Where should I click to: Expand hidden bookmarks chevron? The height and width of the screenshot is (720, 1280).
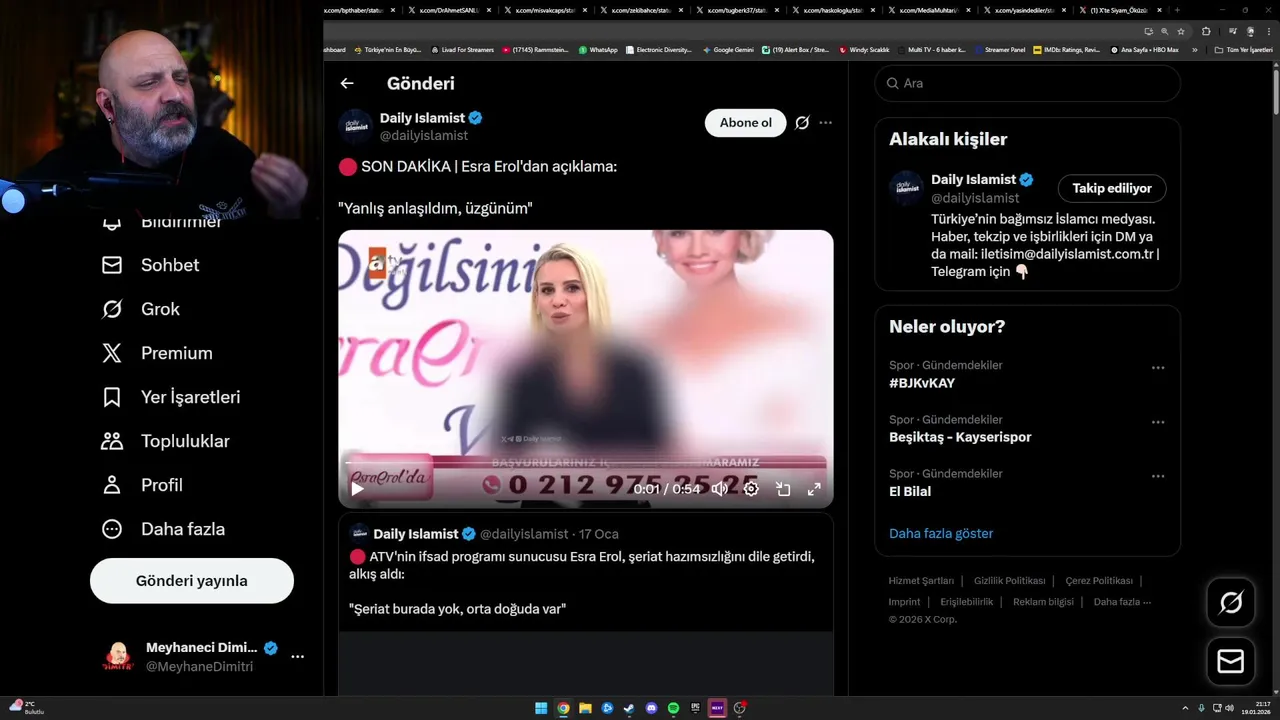click(1194, 49)
